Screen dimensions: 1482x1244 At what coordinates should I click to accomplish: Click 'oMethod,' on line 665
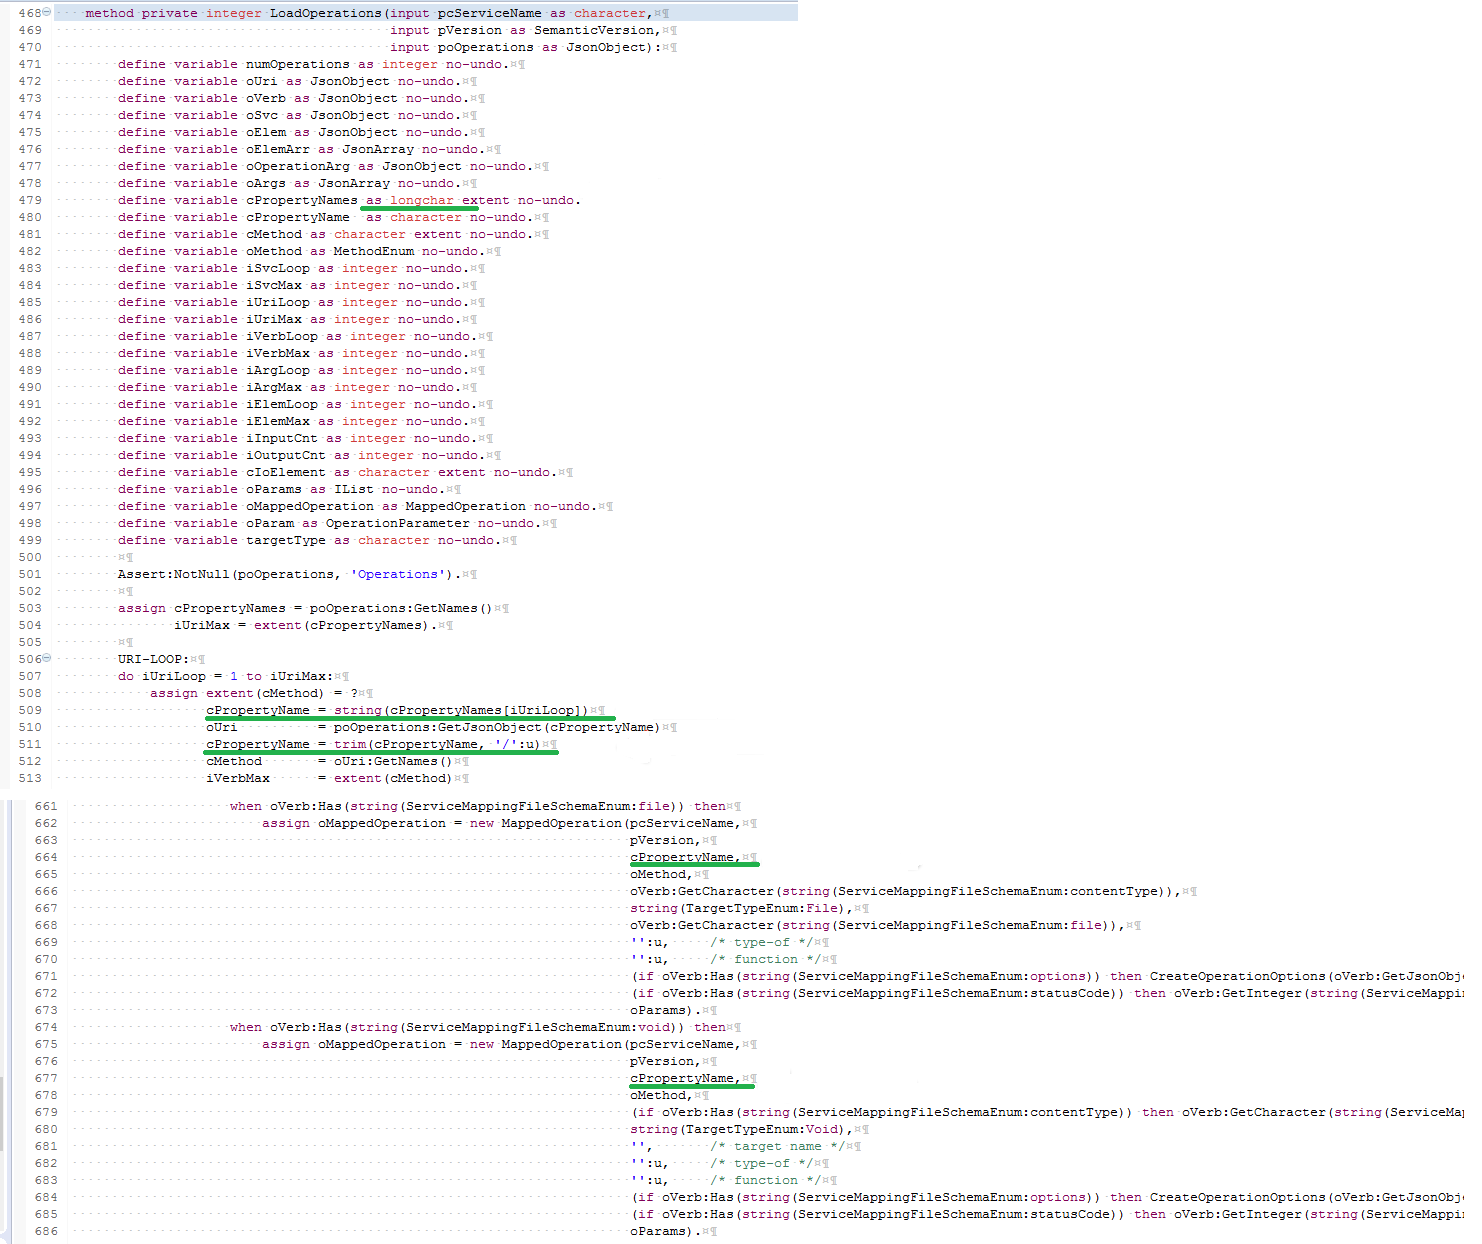[x=662, y=874]
